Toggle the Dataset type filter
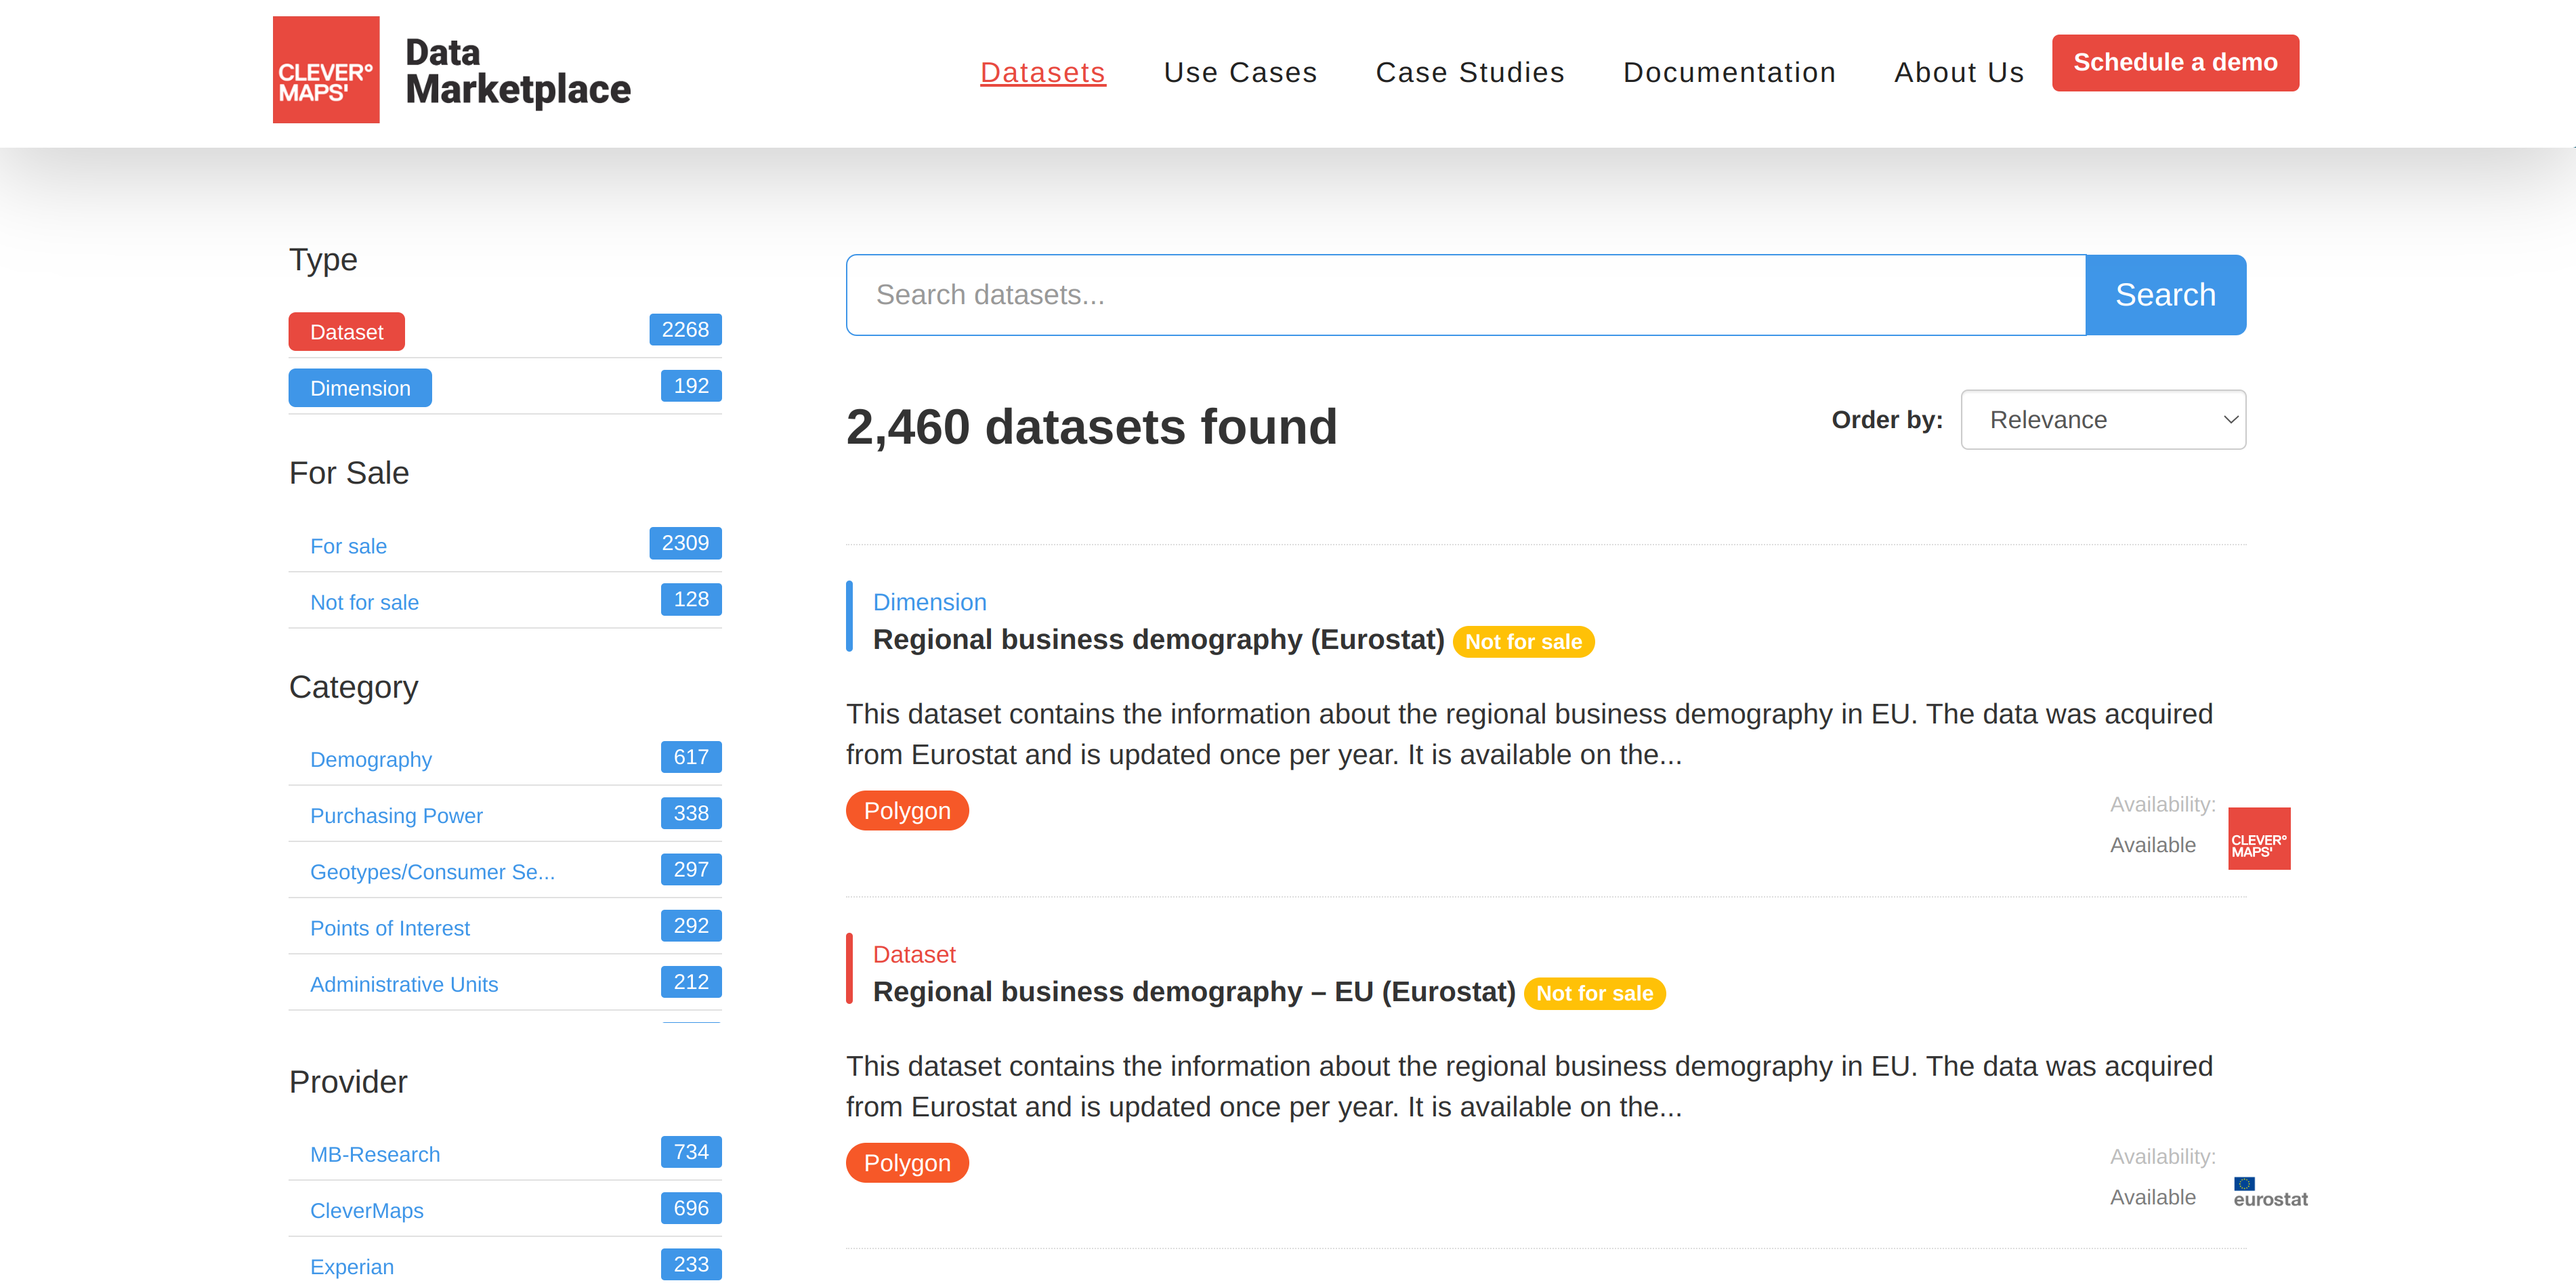The height and width of the screenshot is (1283, 2576). pos(346,332)
